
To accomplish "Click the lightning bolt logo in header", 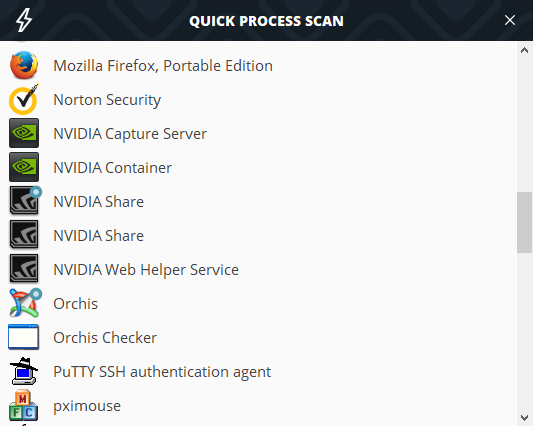I will pyautogui.click(x=24, y=20).
